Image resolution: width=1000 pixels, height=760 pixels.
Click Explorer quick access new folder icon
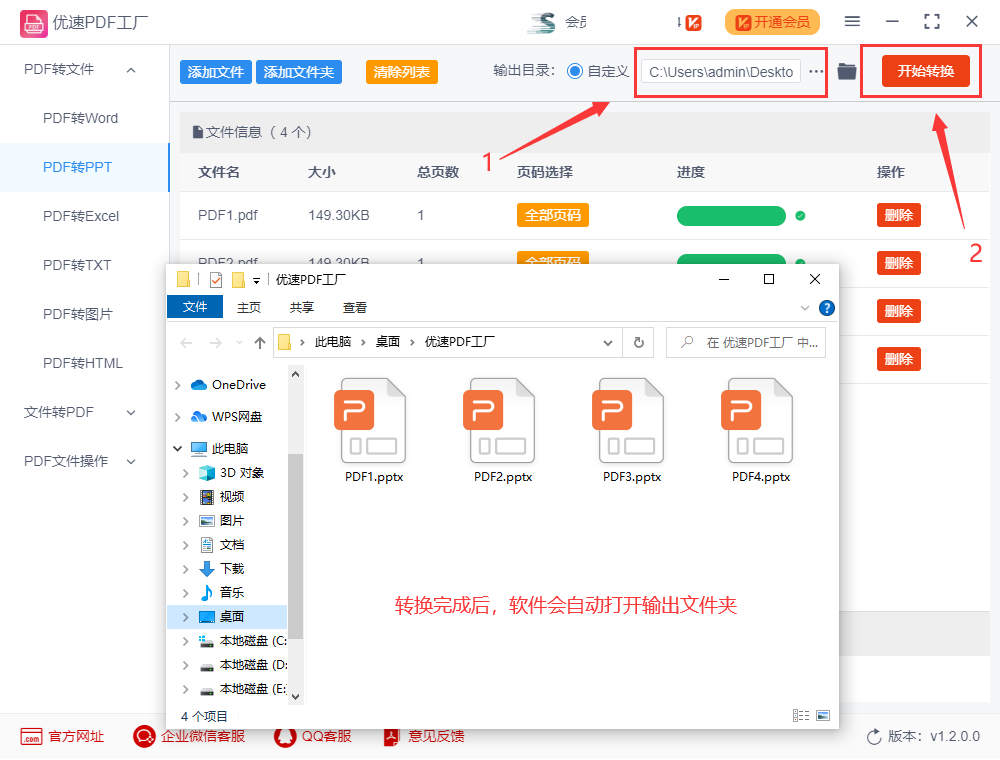coord(239,279)
